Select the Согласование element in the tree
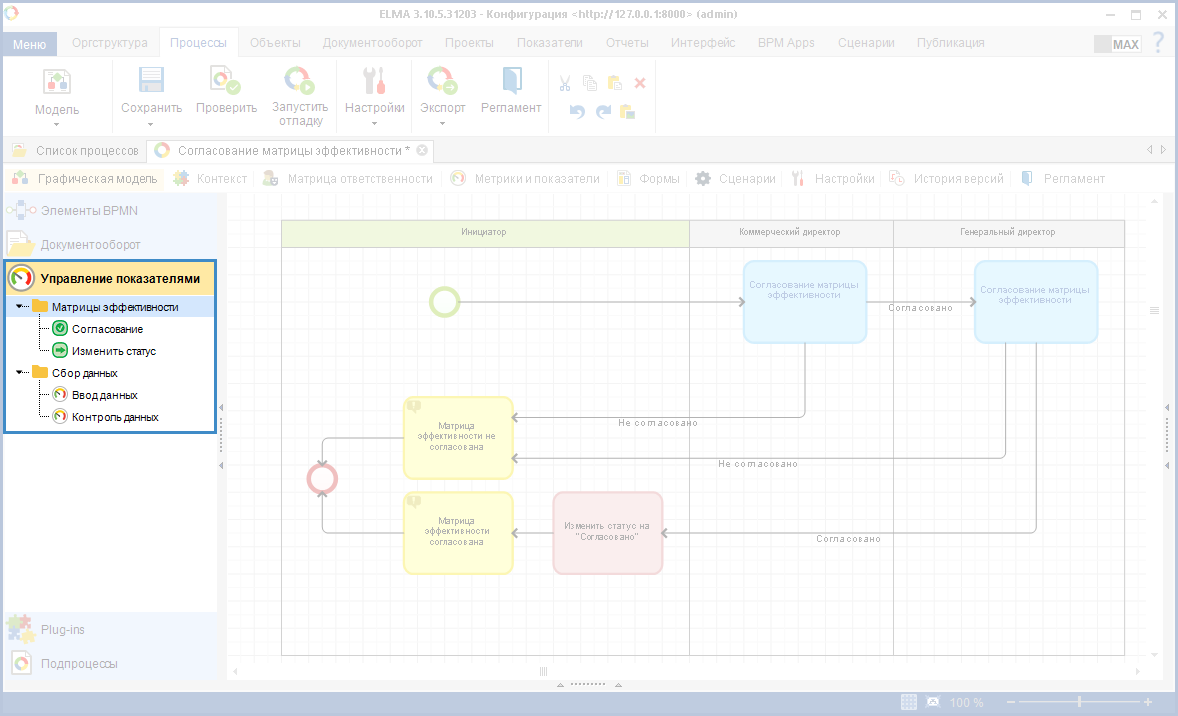Screen dimensions: 1178x716 pos(107,329)
